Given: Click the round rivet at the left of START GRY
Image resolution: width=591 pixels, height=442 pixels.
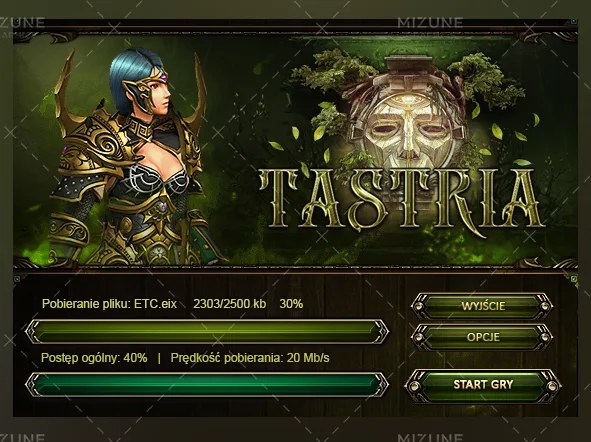Looking at the screenshot, I should coord(415,386).
